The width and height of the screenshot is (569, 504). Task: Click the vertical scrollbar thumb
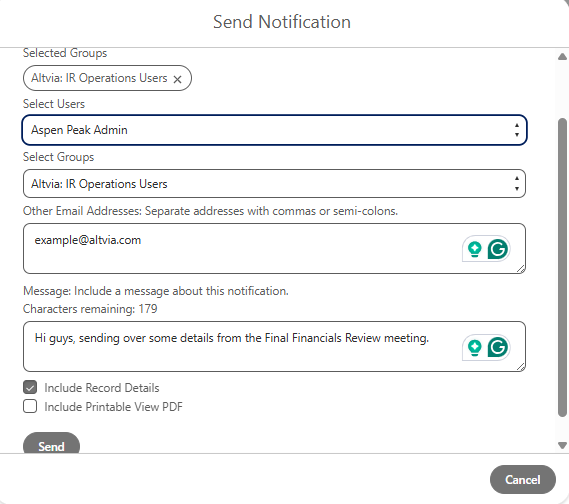[562, 268]
